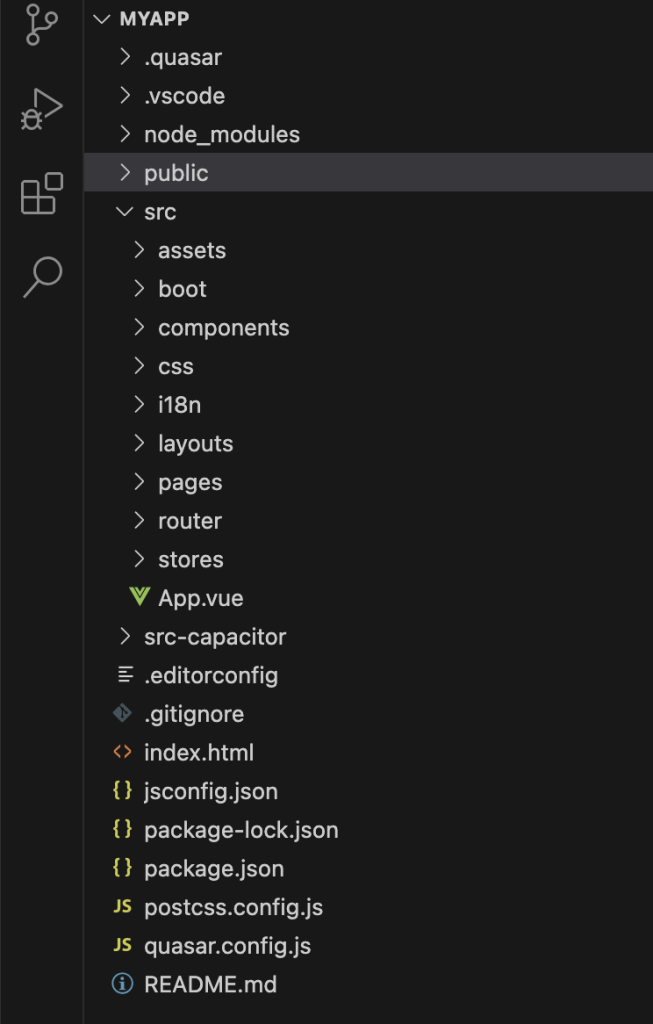Click the git icon beside .gitignore
This screenshot has width=653, height=1024.
point(123,714)
